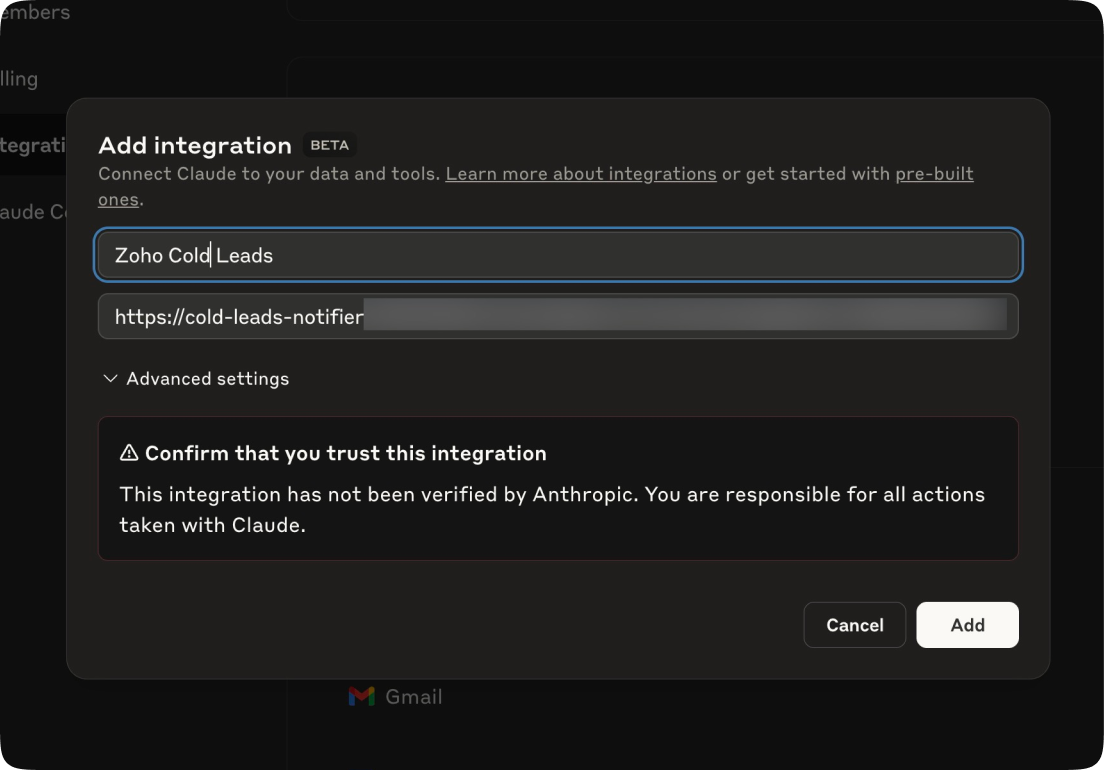Click the chevron beside Advanced settings

pos(111,379)
